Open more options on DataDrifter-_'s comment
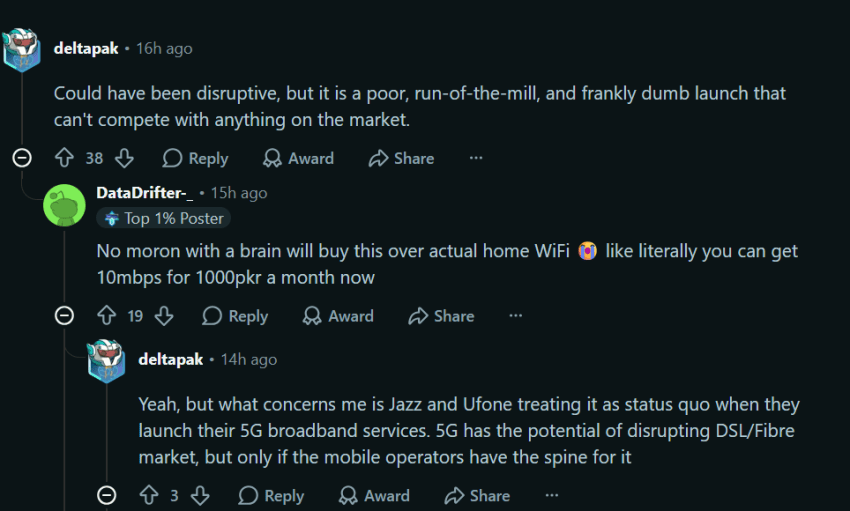 click(x=516, y=316)
